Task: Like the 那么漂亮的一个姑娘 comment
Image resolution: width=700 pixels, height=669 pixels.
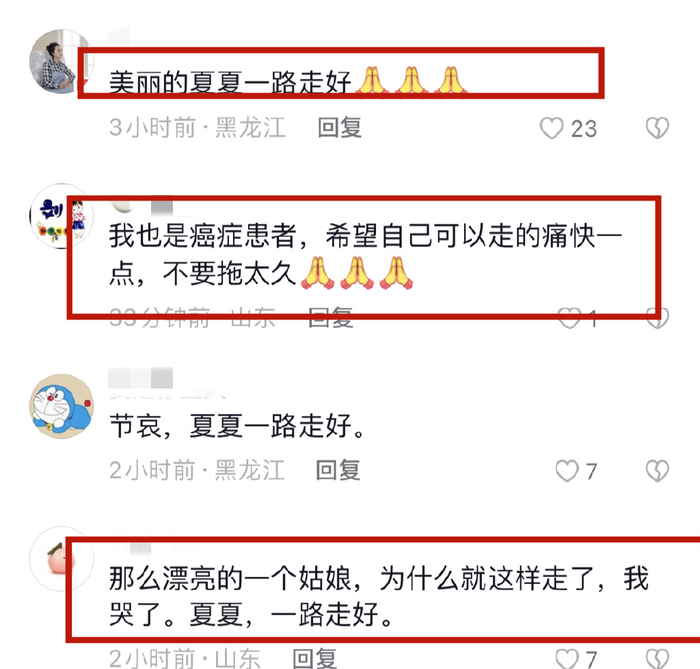Action: (567, 659)
